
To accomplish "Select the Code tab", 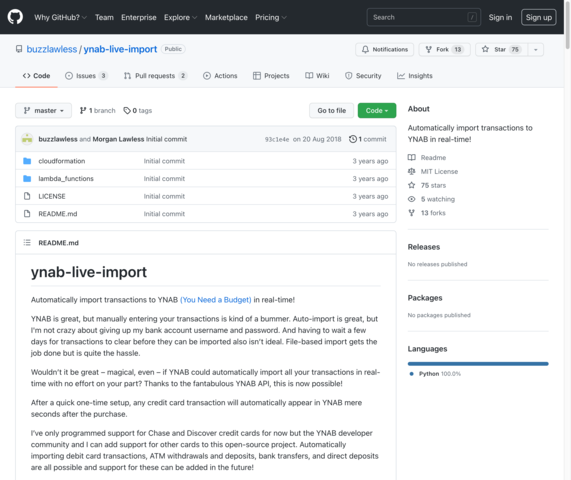I will (36, 76).
